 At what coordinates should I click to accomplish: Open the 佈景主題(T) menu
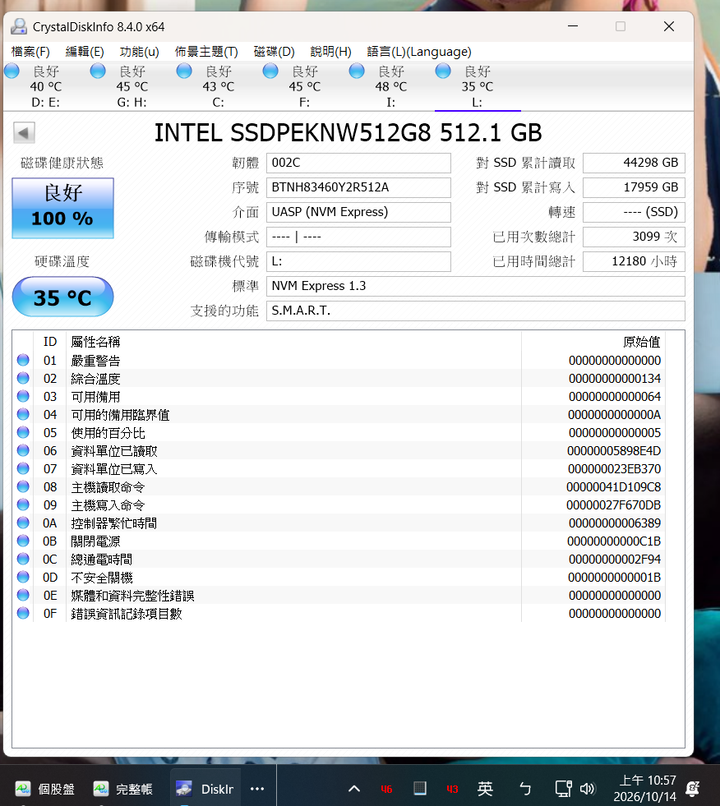pos(206,52)
